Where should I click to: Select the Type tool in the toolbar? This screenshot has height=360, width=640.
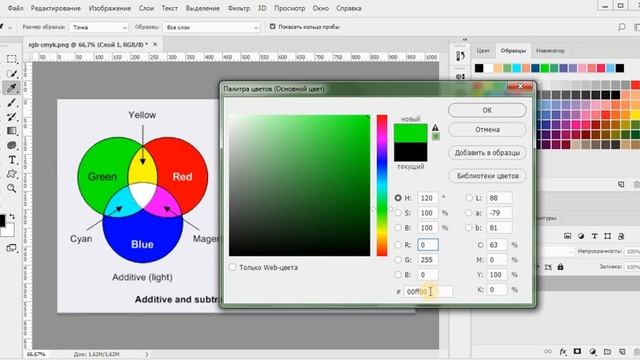pos(11,160)
